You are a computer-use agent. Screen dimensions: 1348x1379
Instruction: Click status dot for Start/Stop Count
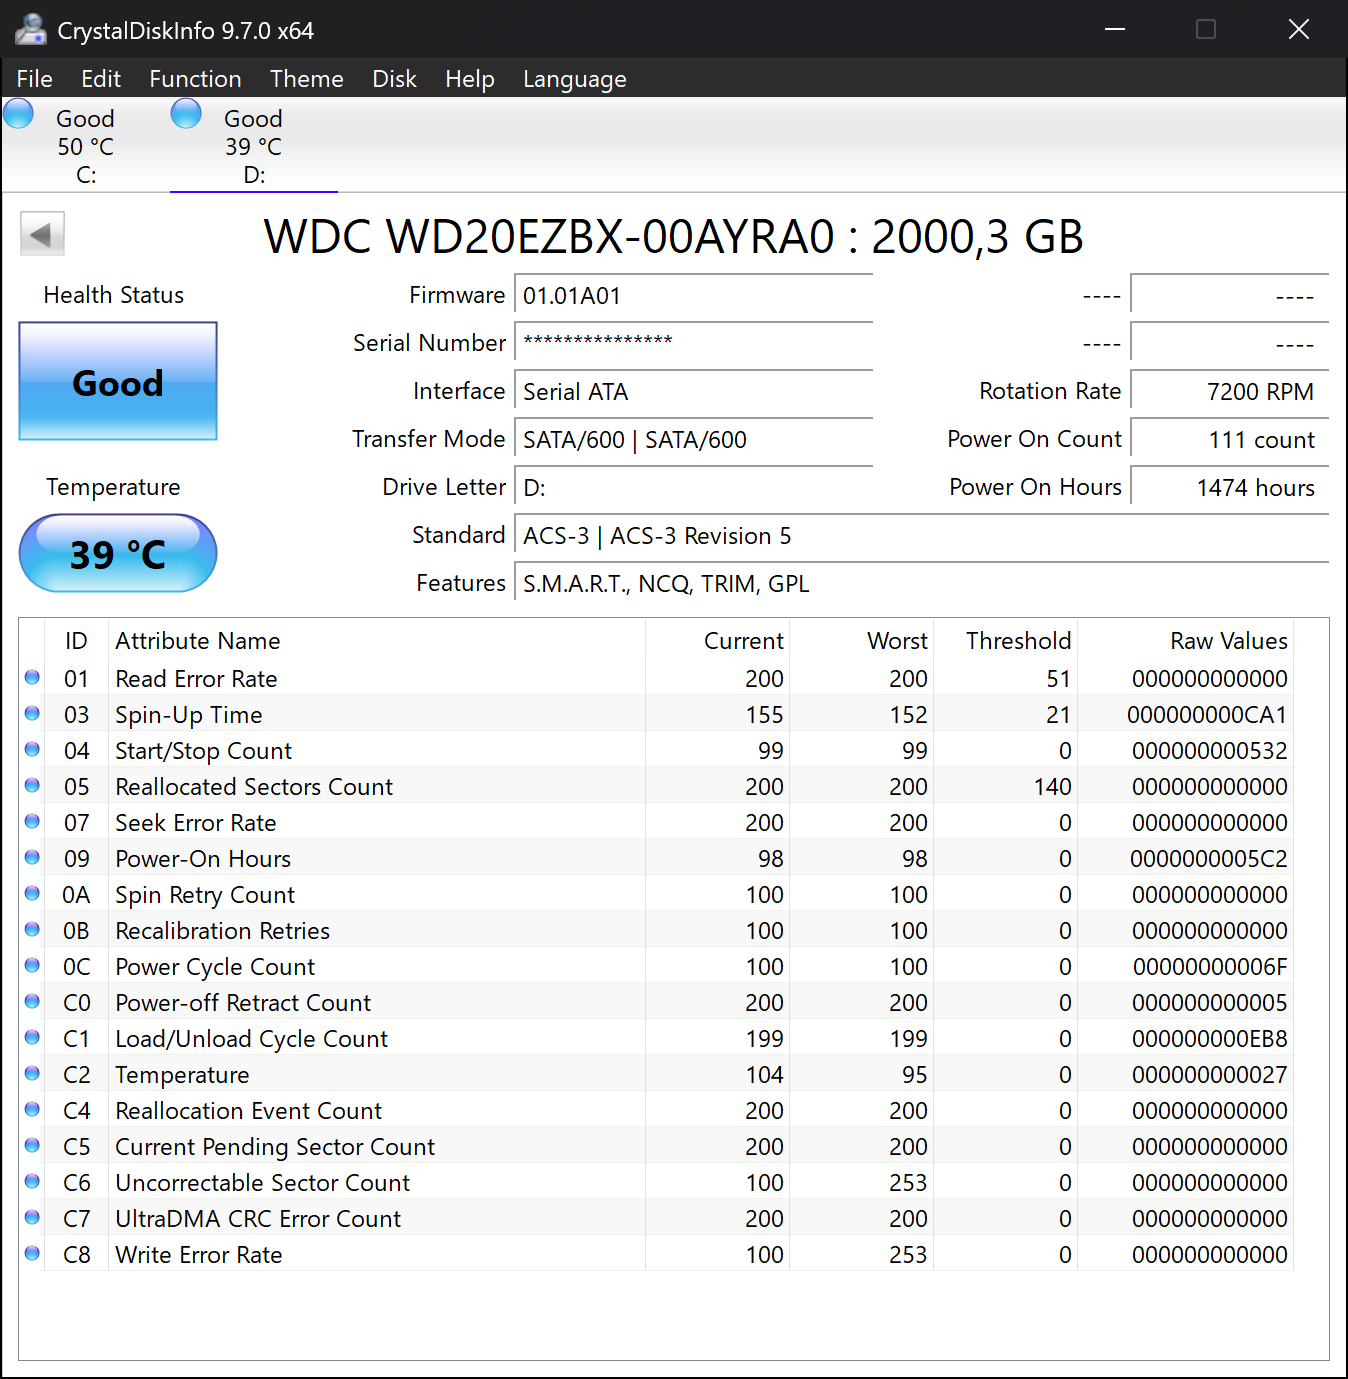pos(32,750)
